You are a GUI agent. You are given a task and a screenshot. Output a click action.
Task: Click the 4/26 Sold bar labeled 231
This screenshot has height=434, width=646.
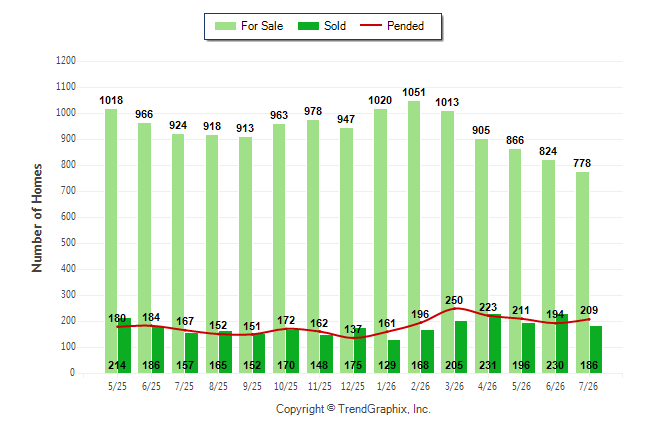pos(495,343)
